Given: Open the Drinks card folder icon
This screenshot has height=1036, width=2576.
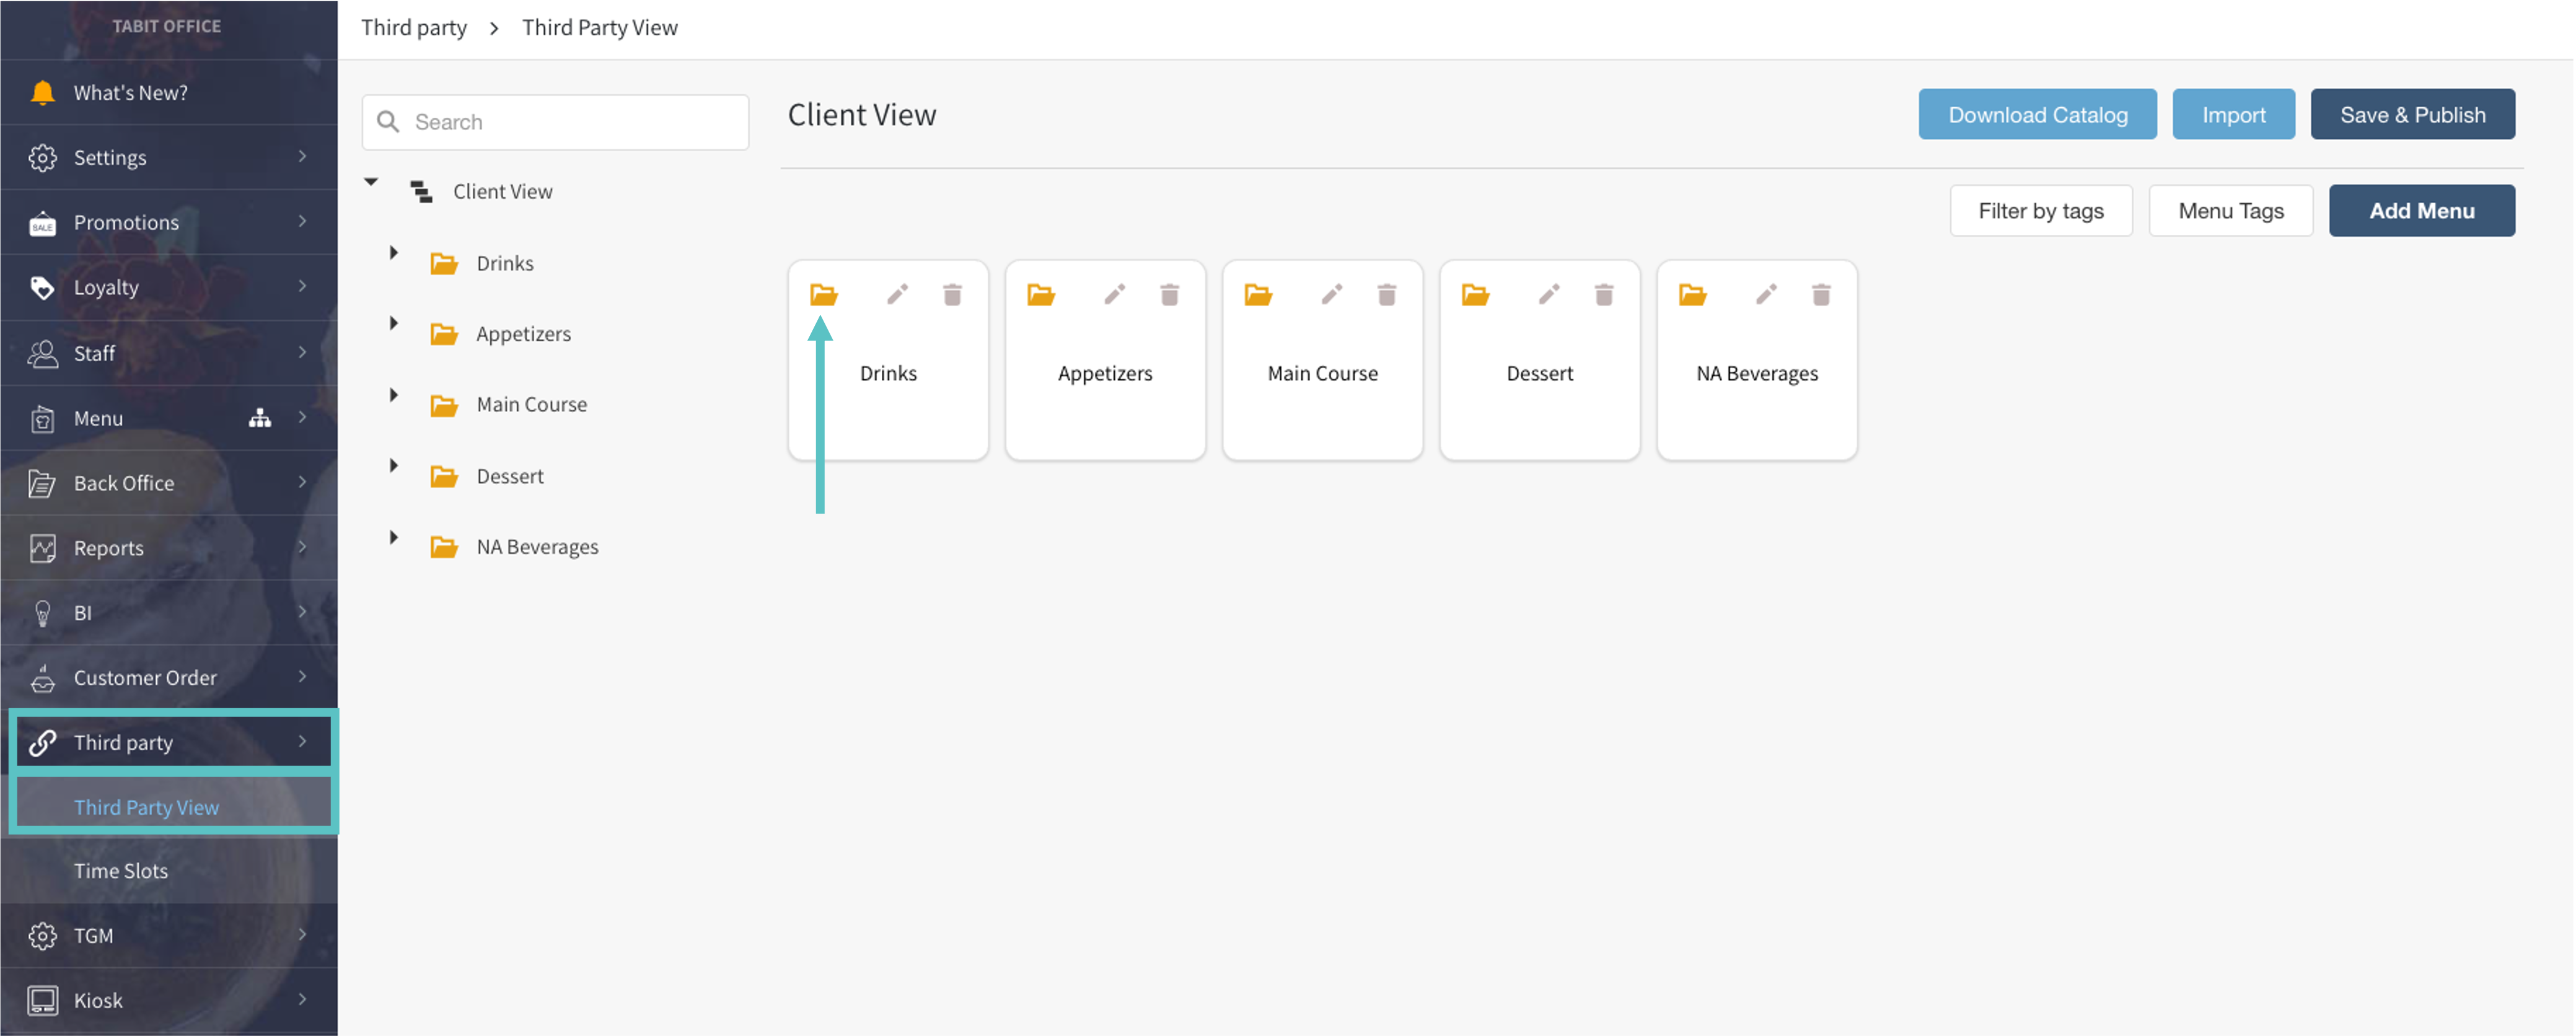Looking at the screenshot, I should 823,295.
